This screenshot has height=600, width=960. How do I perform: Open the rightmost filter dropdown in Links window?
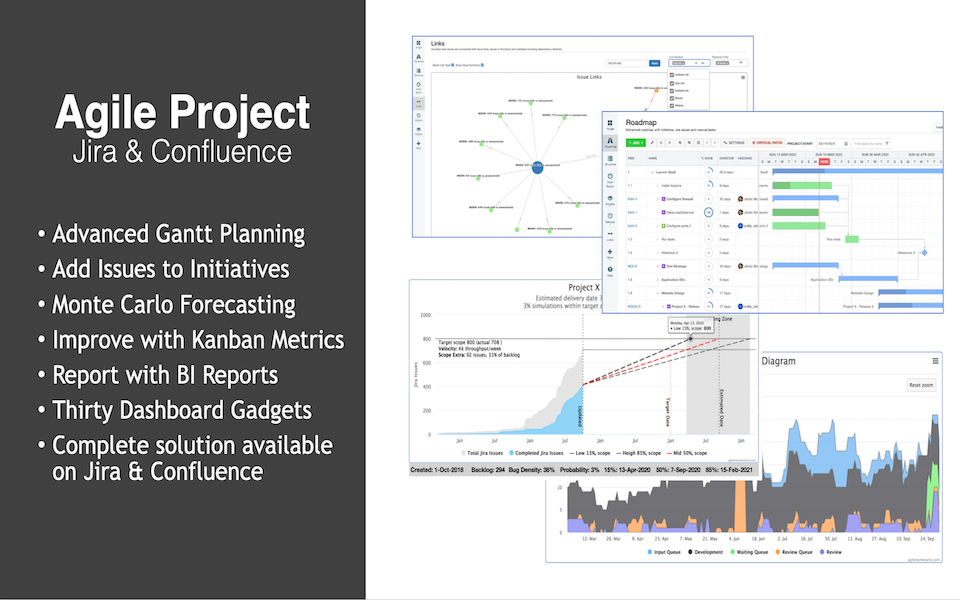pos(730,63)
